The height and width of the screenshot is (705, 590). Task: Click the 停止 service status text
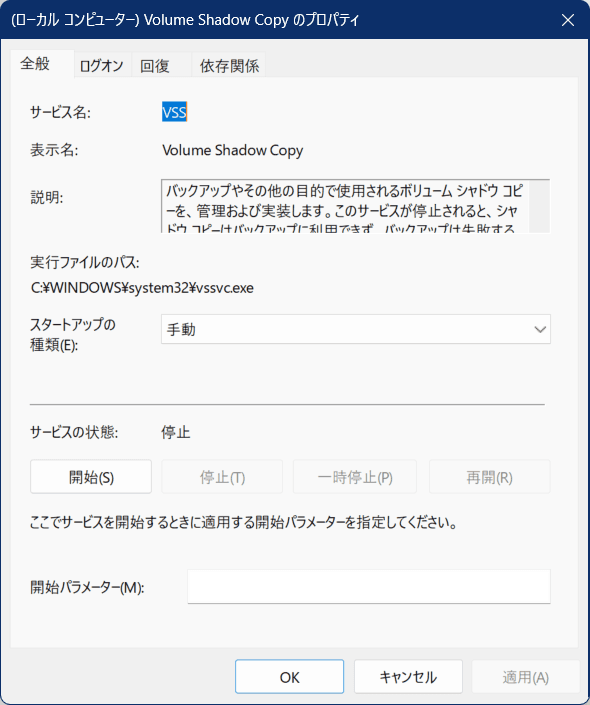[x=176, y=433]
